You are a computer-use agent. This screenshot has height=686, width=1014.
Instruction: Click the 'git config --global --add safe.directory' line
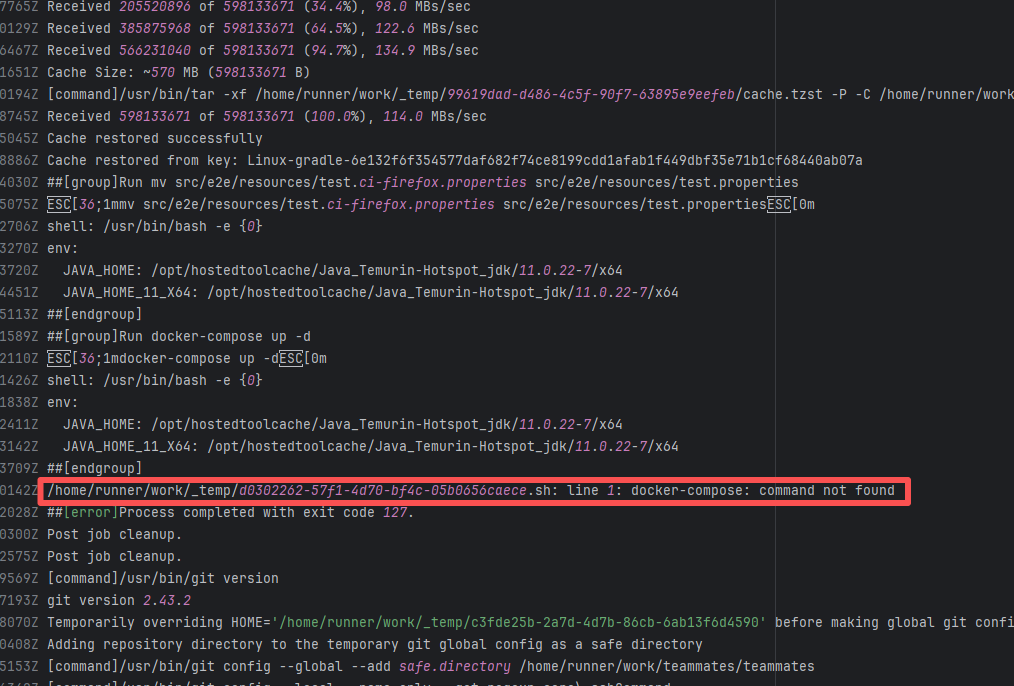coord(430,666)
